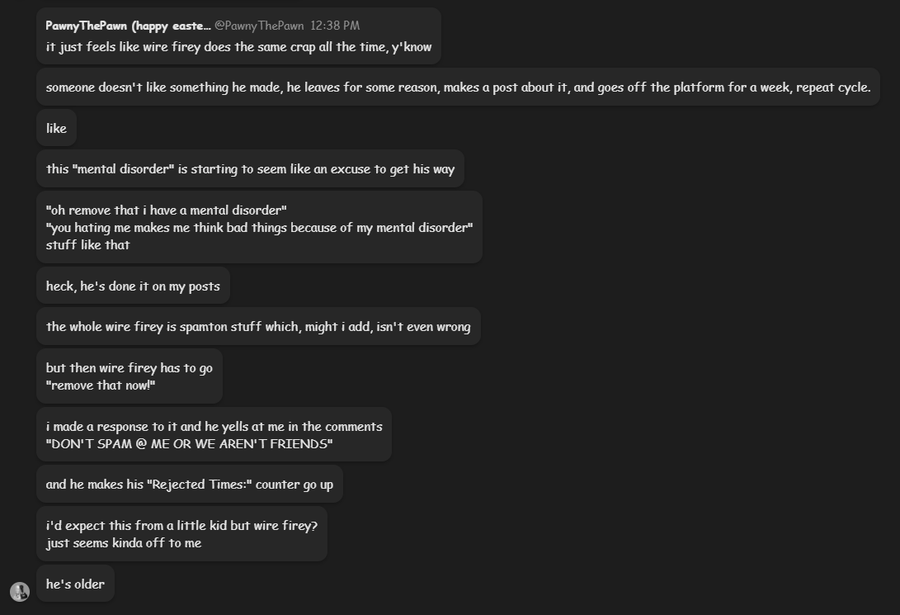
Task: Click the "Rejected Times:" counter message
Action: [x=189, y=485]
